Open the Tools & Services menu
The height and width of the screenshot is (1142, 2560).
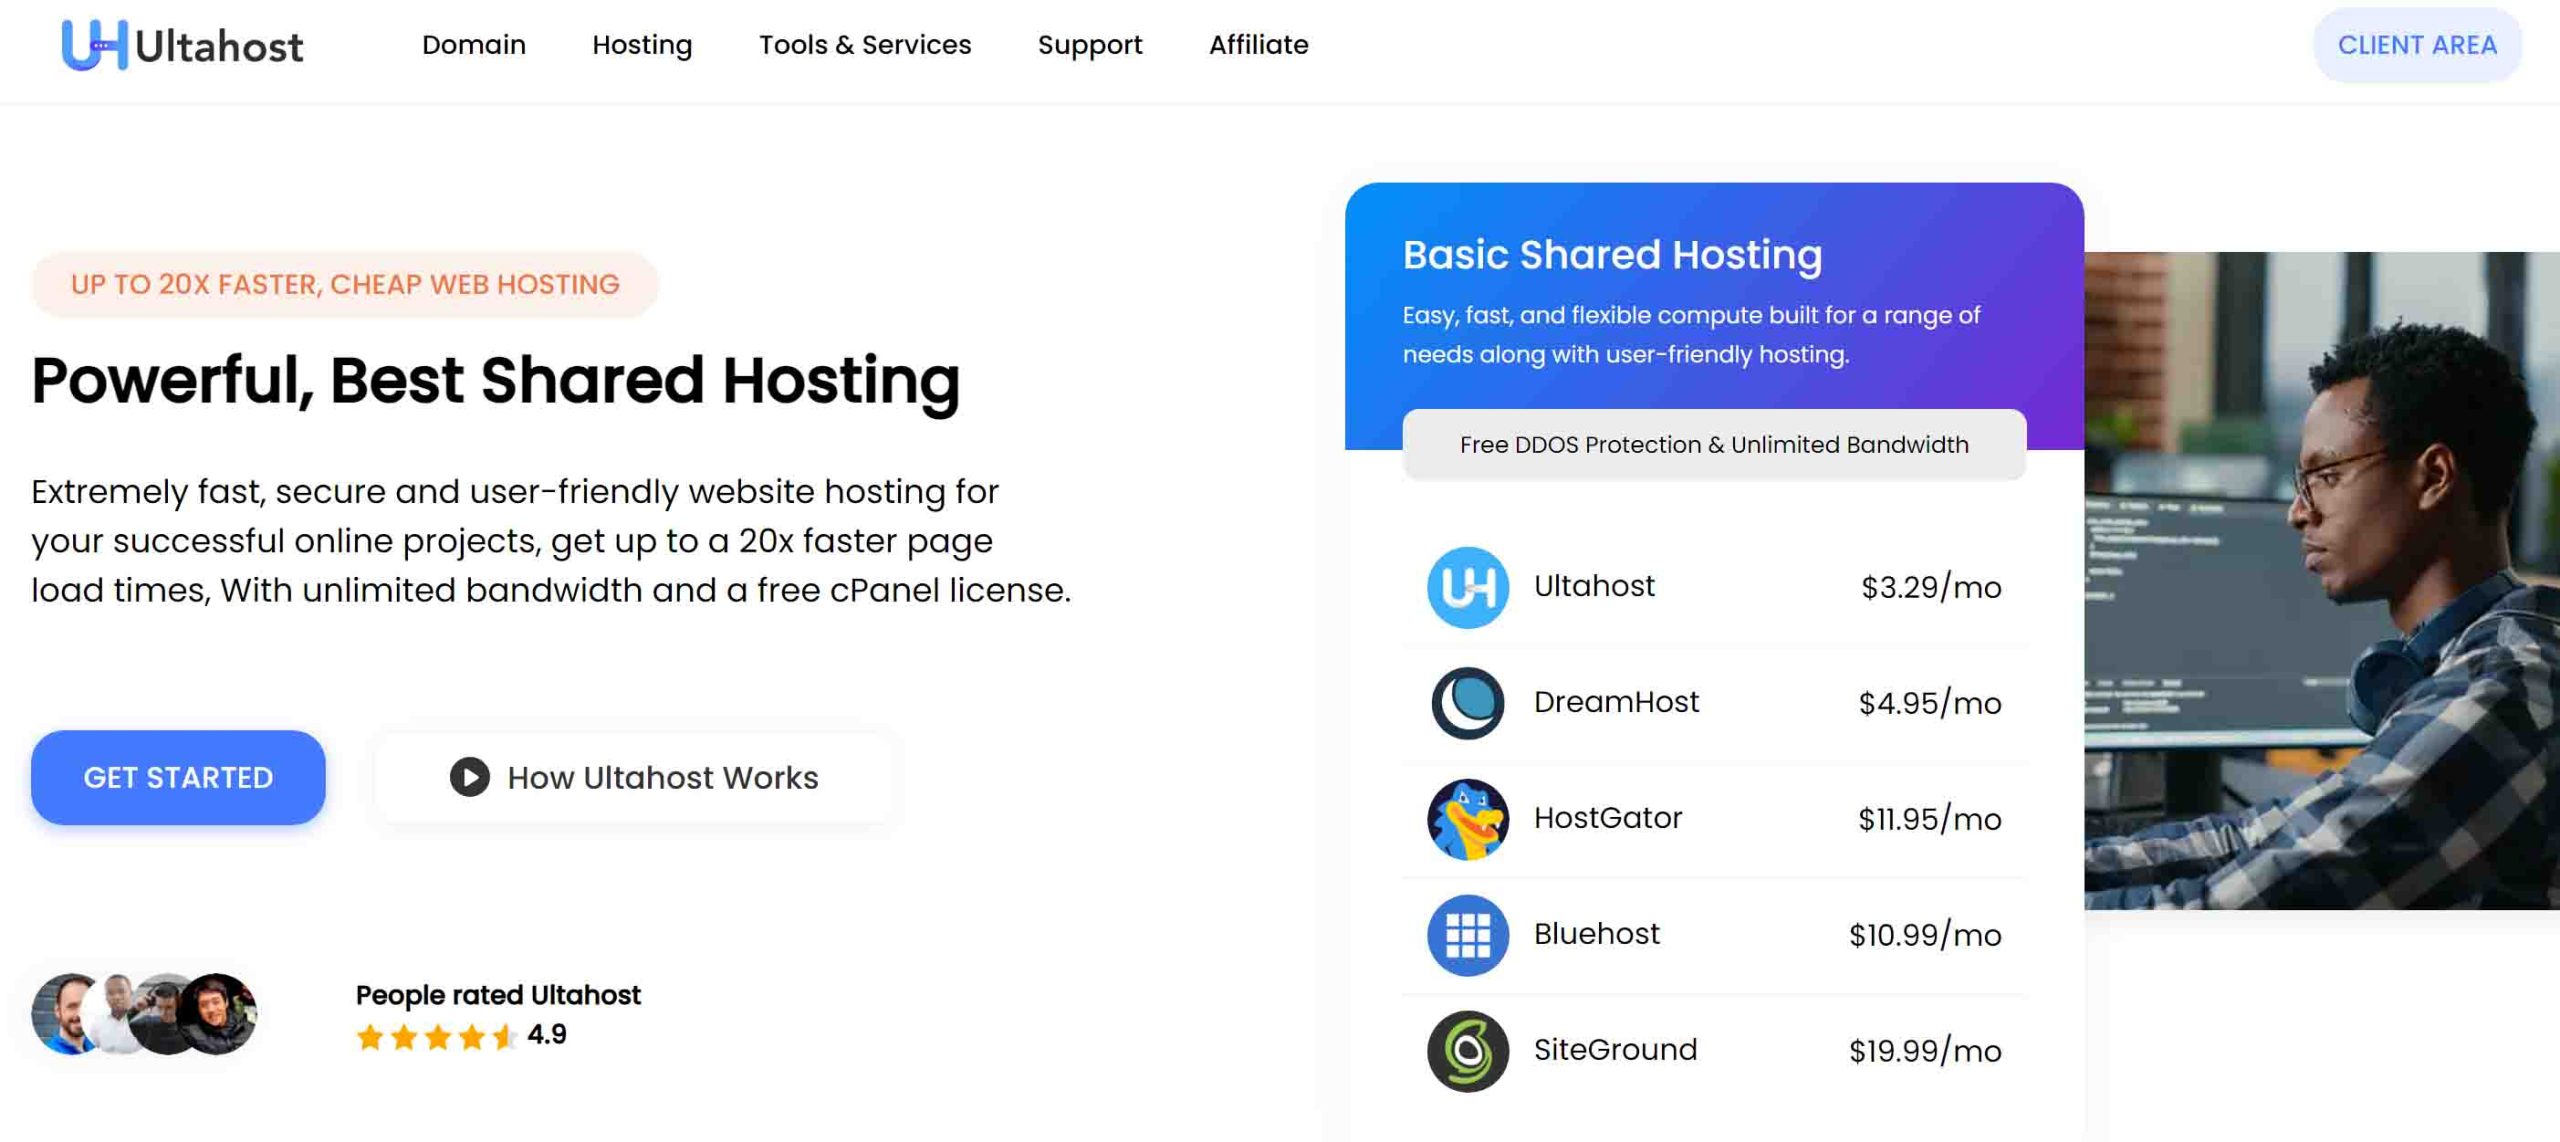(x=865, y=45)
